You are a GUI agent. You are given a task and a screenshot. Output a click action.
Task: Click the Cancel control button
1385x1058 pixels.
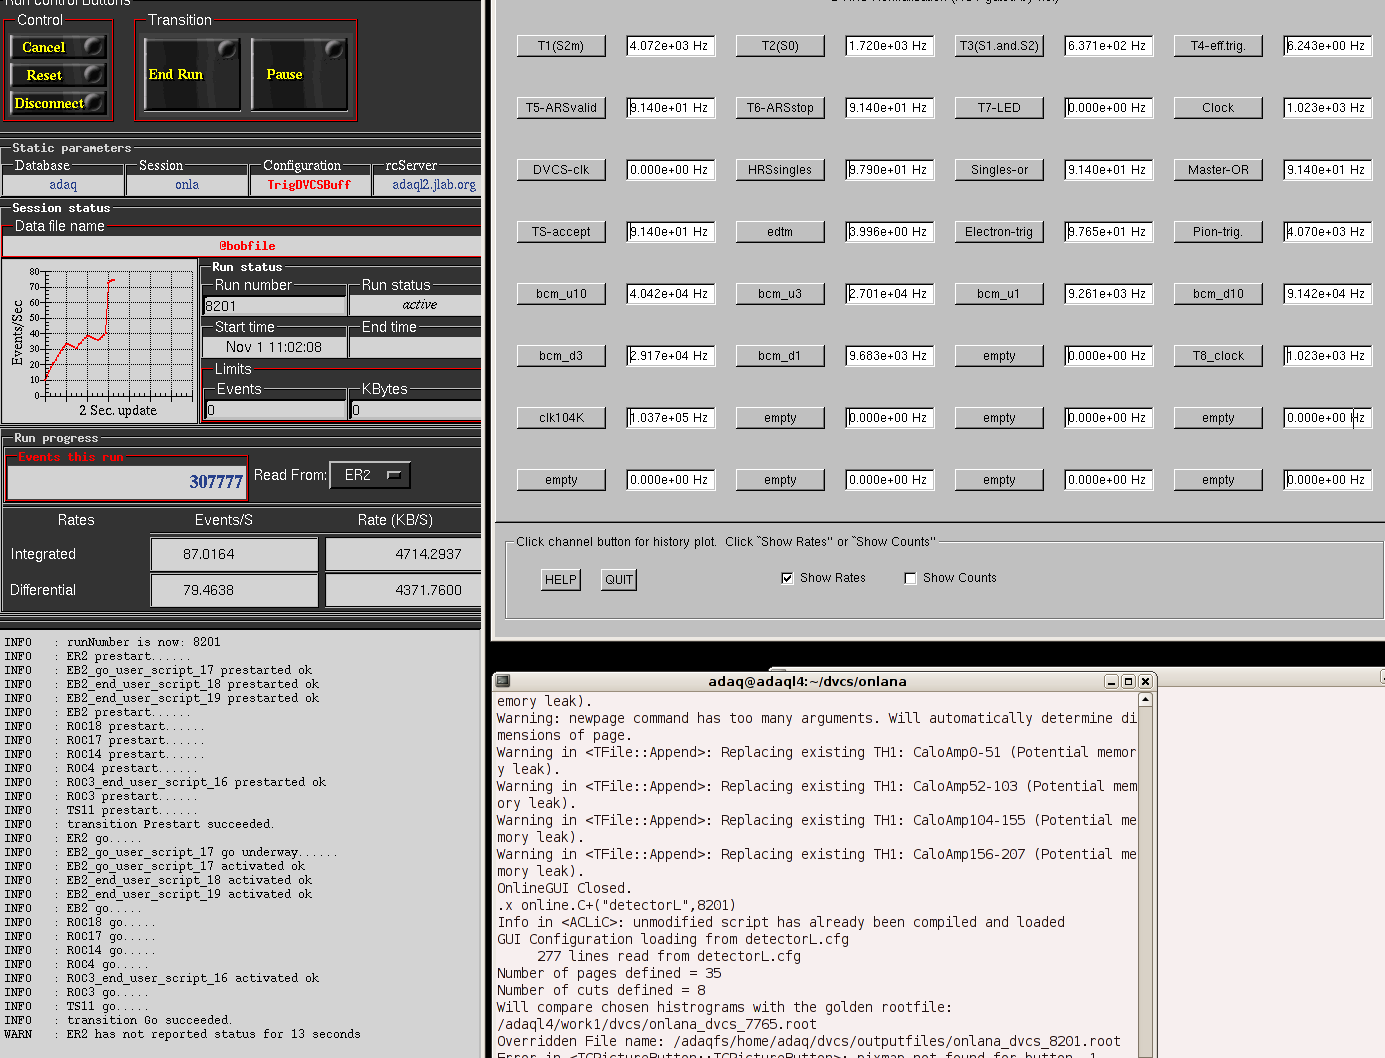coord(58,47)
